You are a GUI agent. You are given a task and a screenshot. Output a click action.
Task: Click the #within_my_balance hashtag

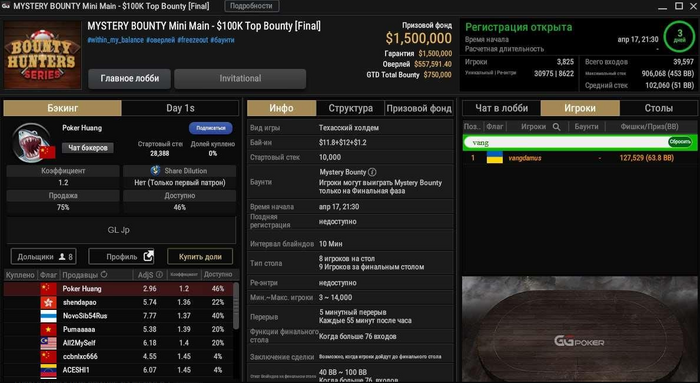point(116,40)
